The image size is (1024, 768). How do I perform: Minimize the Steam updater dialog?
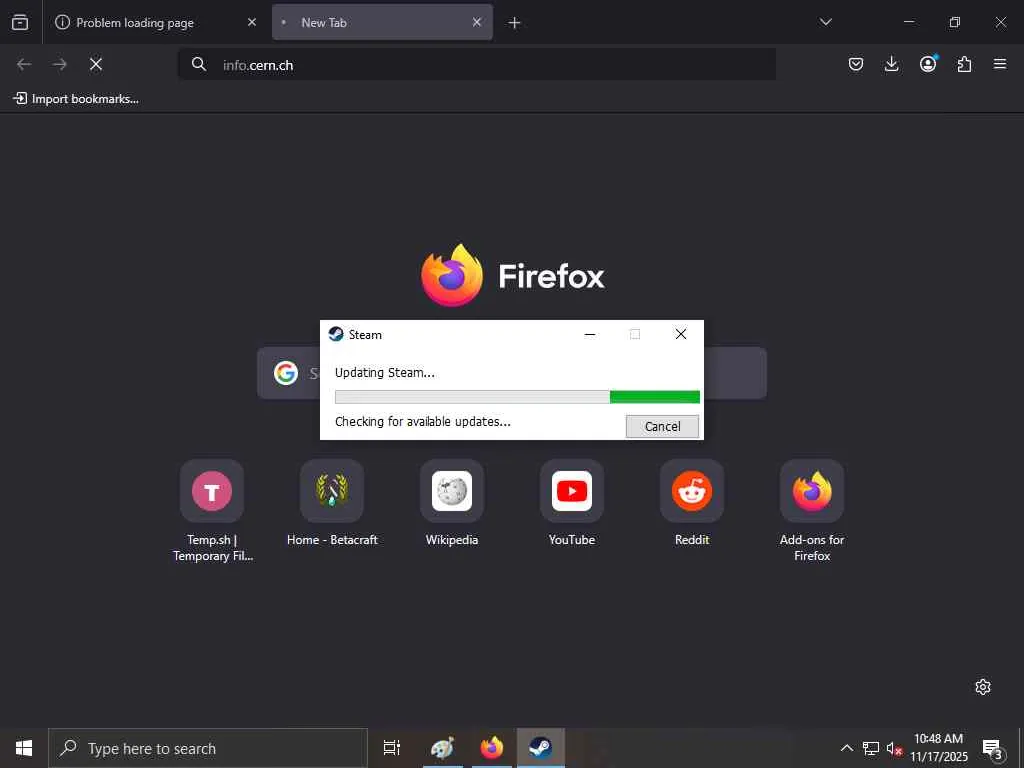(x=590, y=334)
